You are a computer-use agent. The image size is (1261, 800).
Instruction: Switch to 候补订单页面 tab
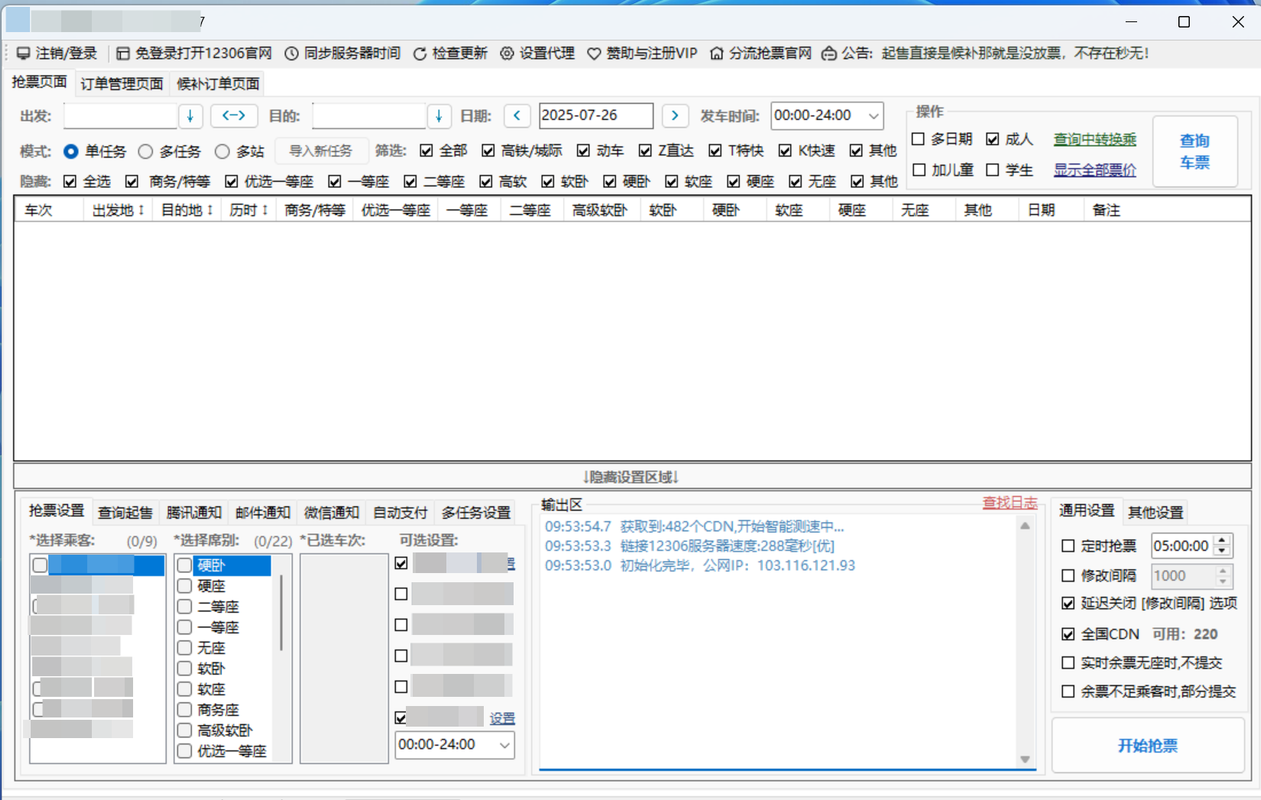[x=218, y=84]
